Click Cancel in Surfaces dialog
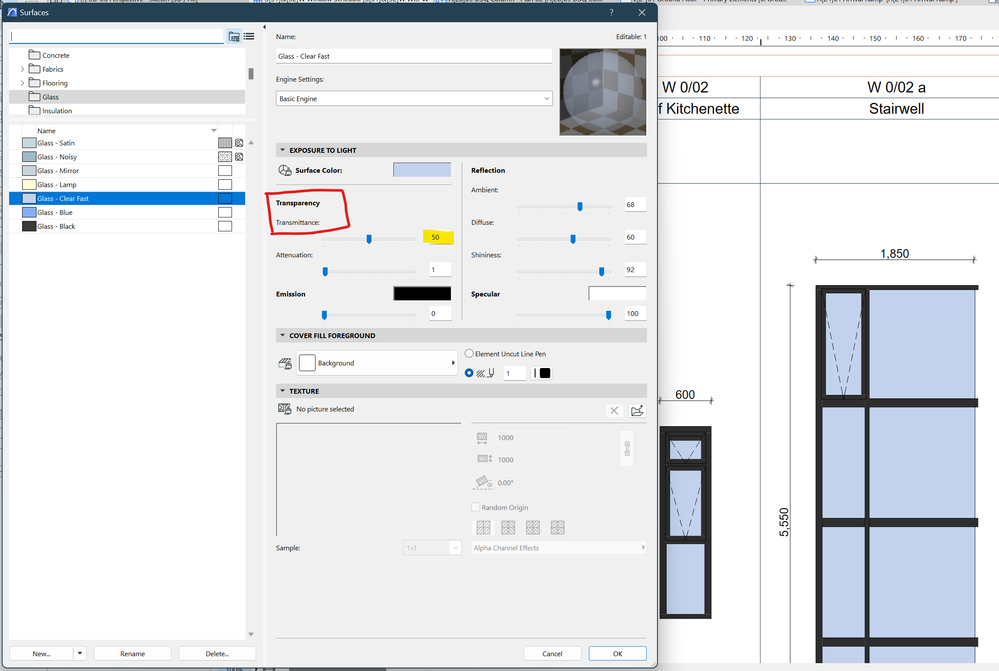This screenshot has height=671, width=999. [552, 654]
